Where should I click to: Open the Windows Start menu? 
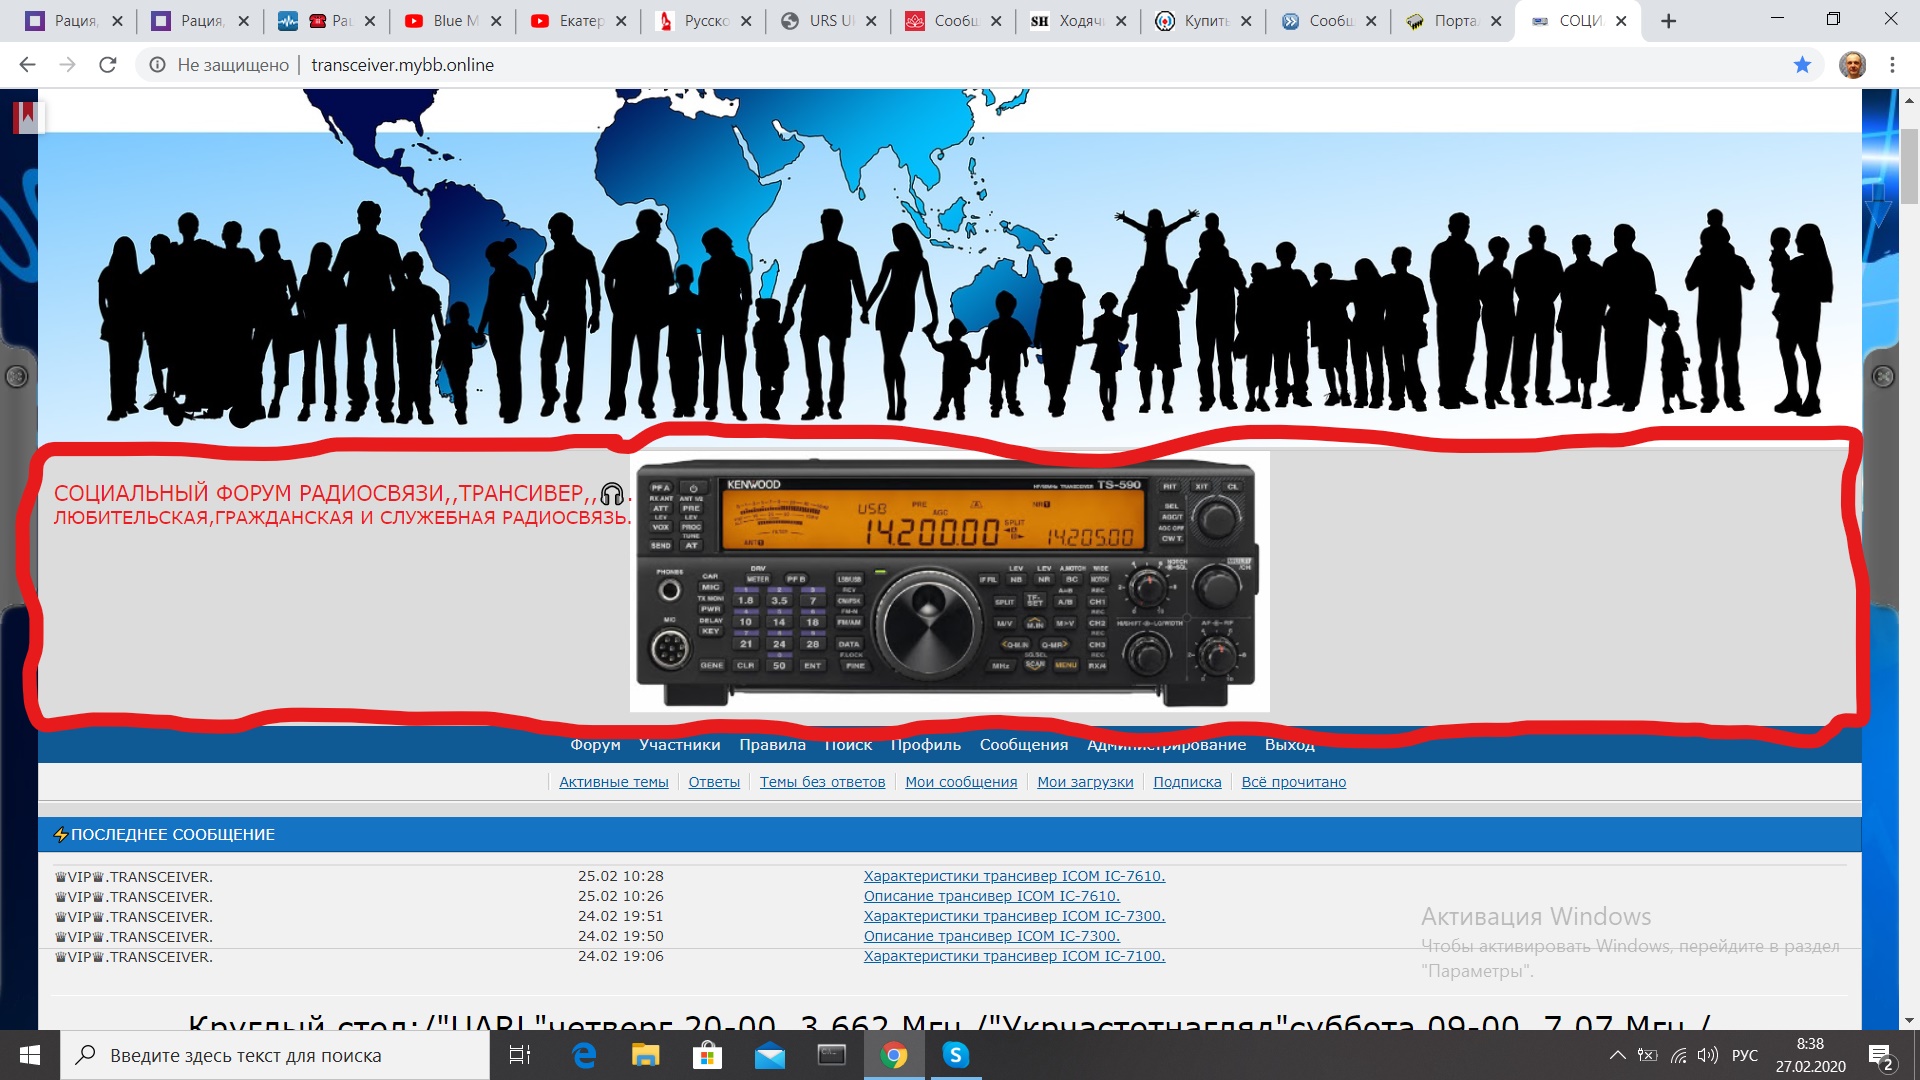(x=30, y=1055)
